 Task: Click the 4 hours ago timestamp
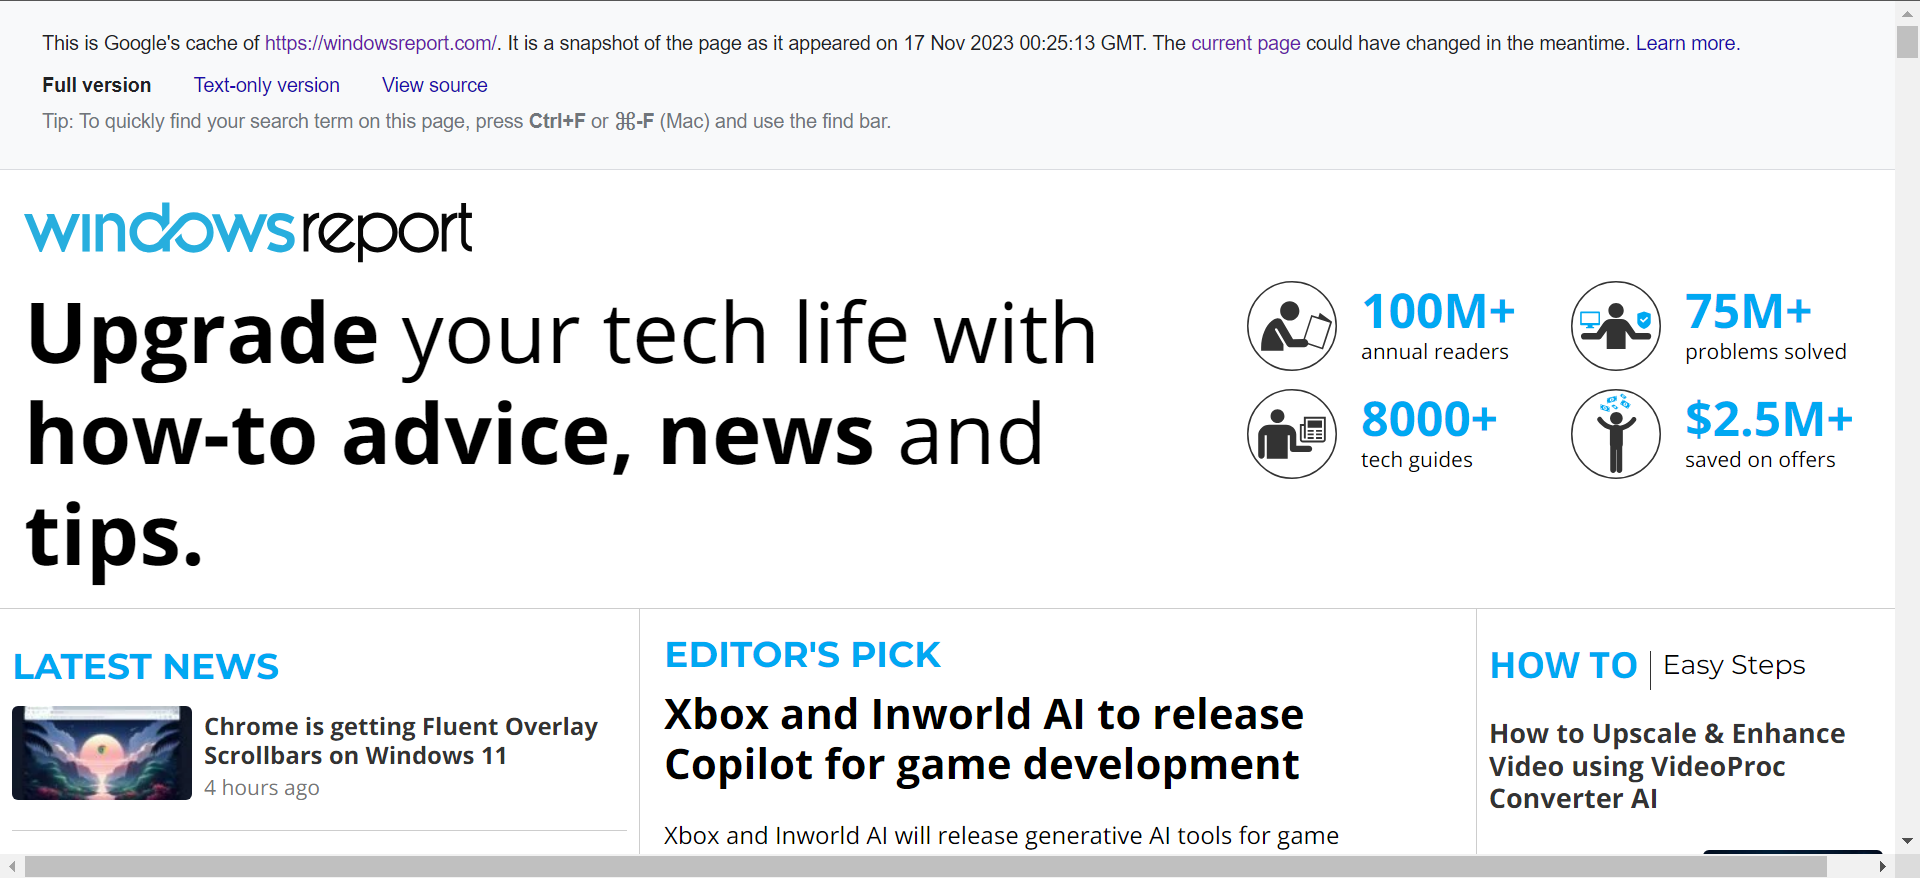click(262, 788)
